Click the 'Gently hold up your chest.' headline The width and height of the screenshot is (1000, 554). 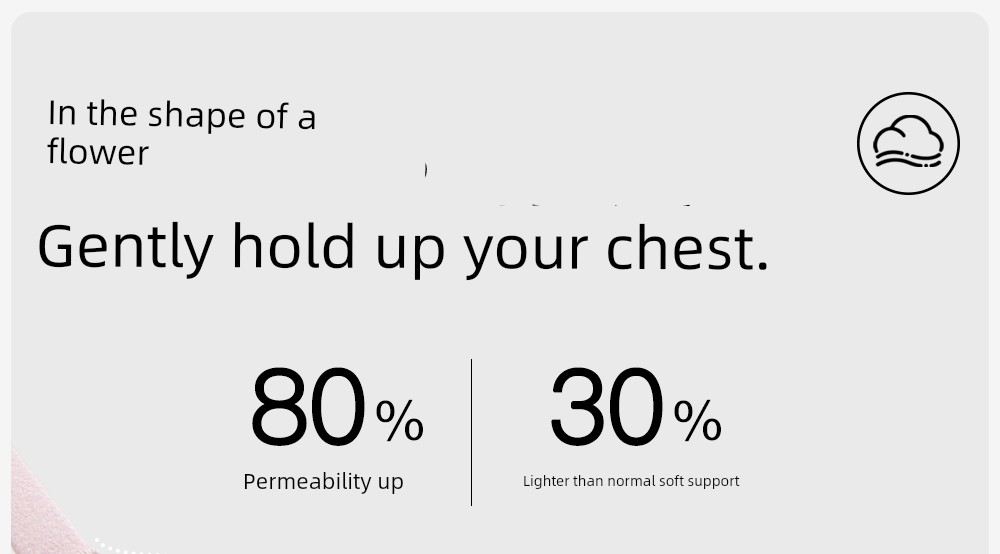pos(403,249)
